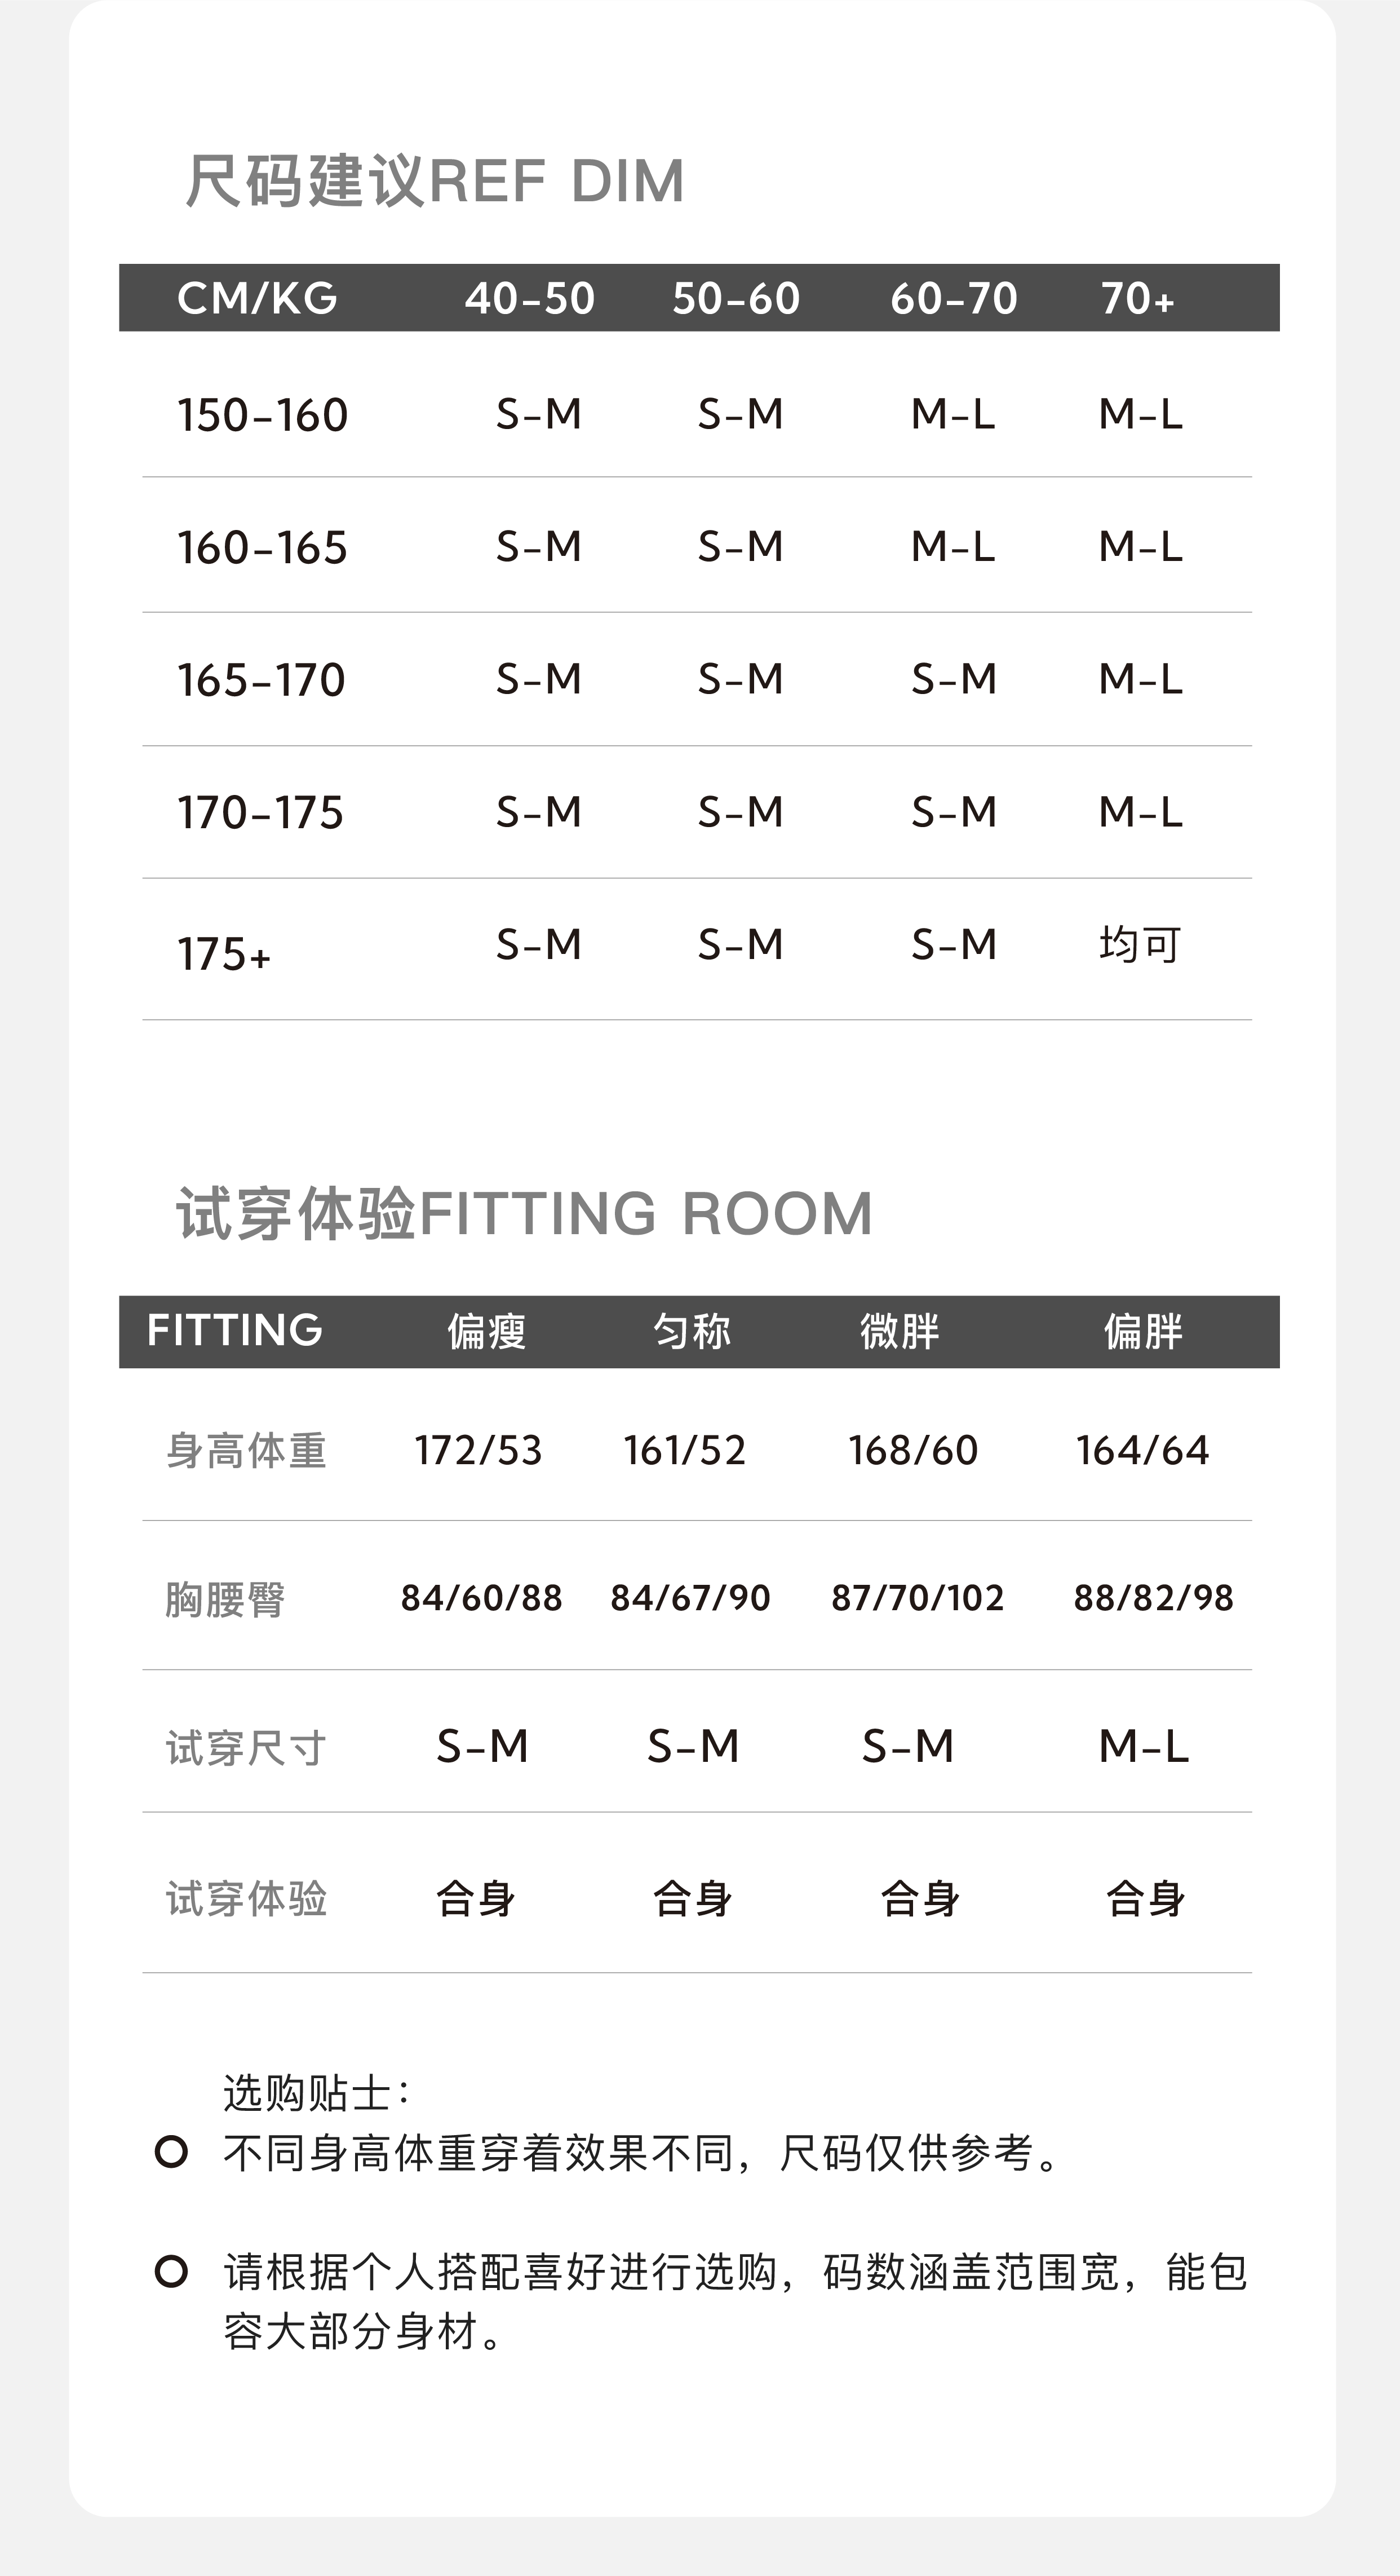Click the 选购贴士 tips label
Screen dimensions: 1400x2576
[315, 2091]
